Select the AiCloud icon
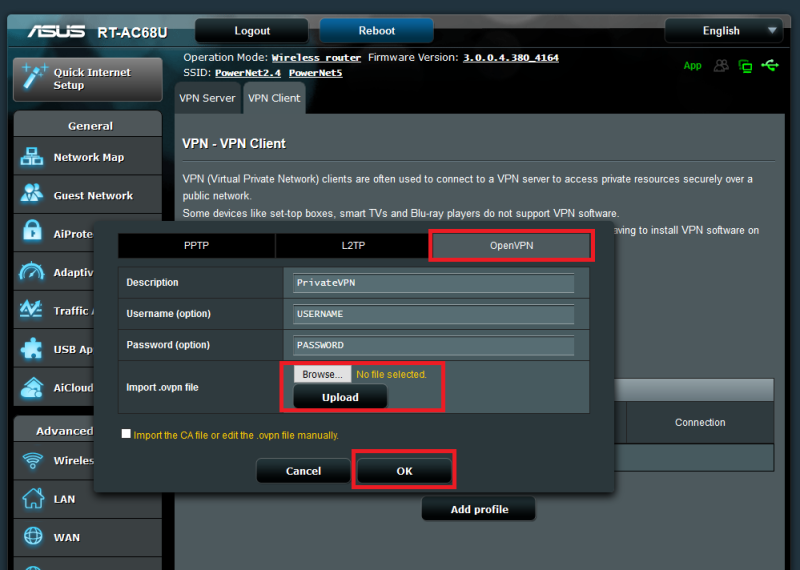 (x=32, y=388)
